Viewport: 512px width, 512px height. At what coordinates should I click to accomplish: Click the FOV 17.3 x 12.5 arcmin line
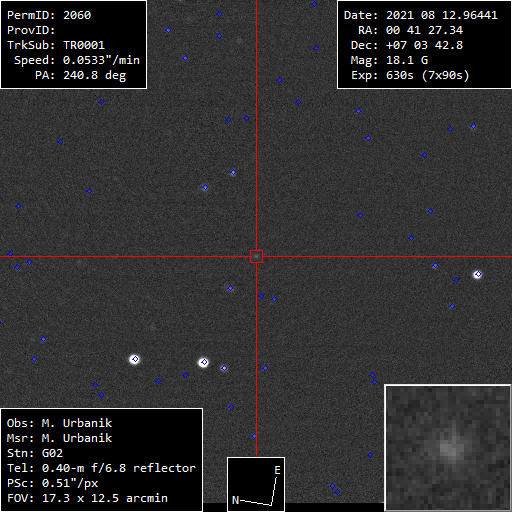87,498
